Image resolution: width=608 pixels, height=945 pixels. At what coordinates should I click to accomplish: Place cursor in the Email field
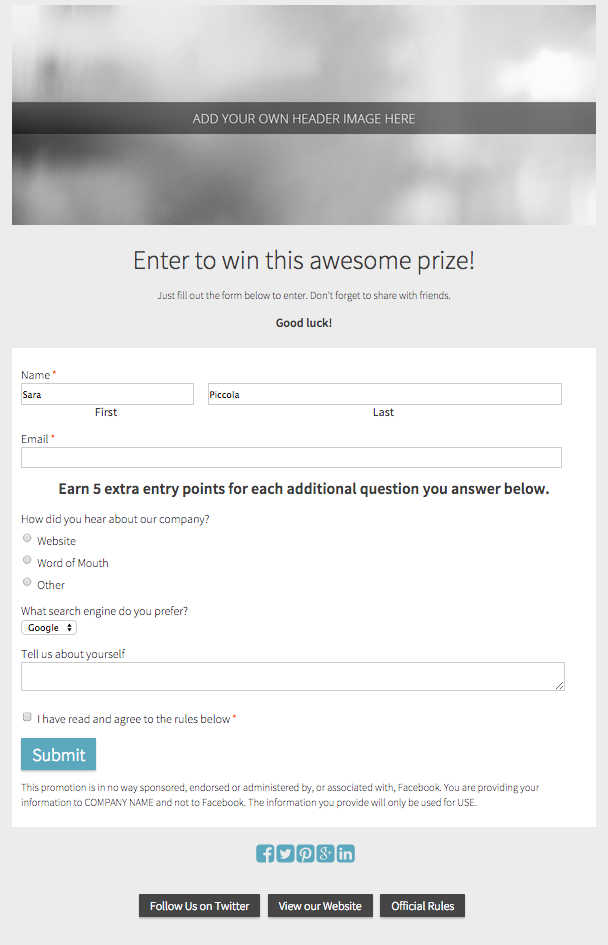click(x=291, y=457)
